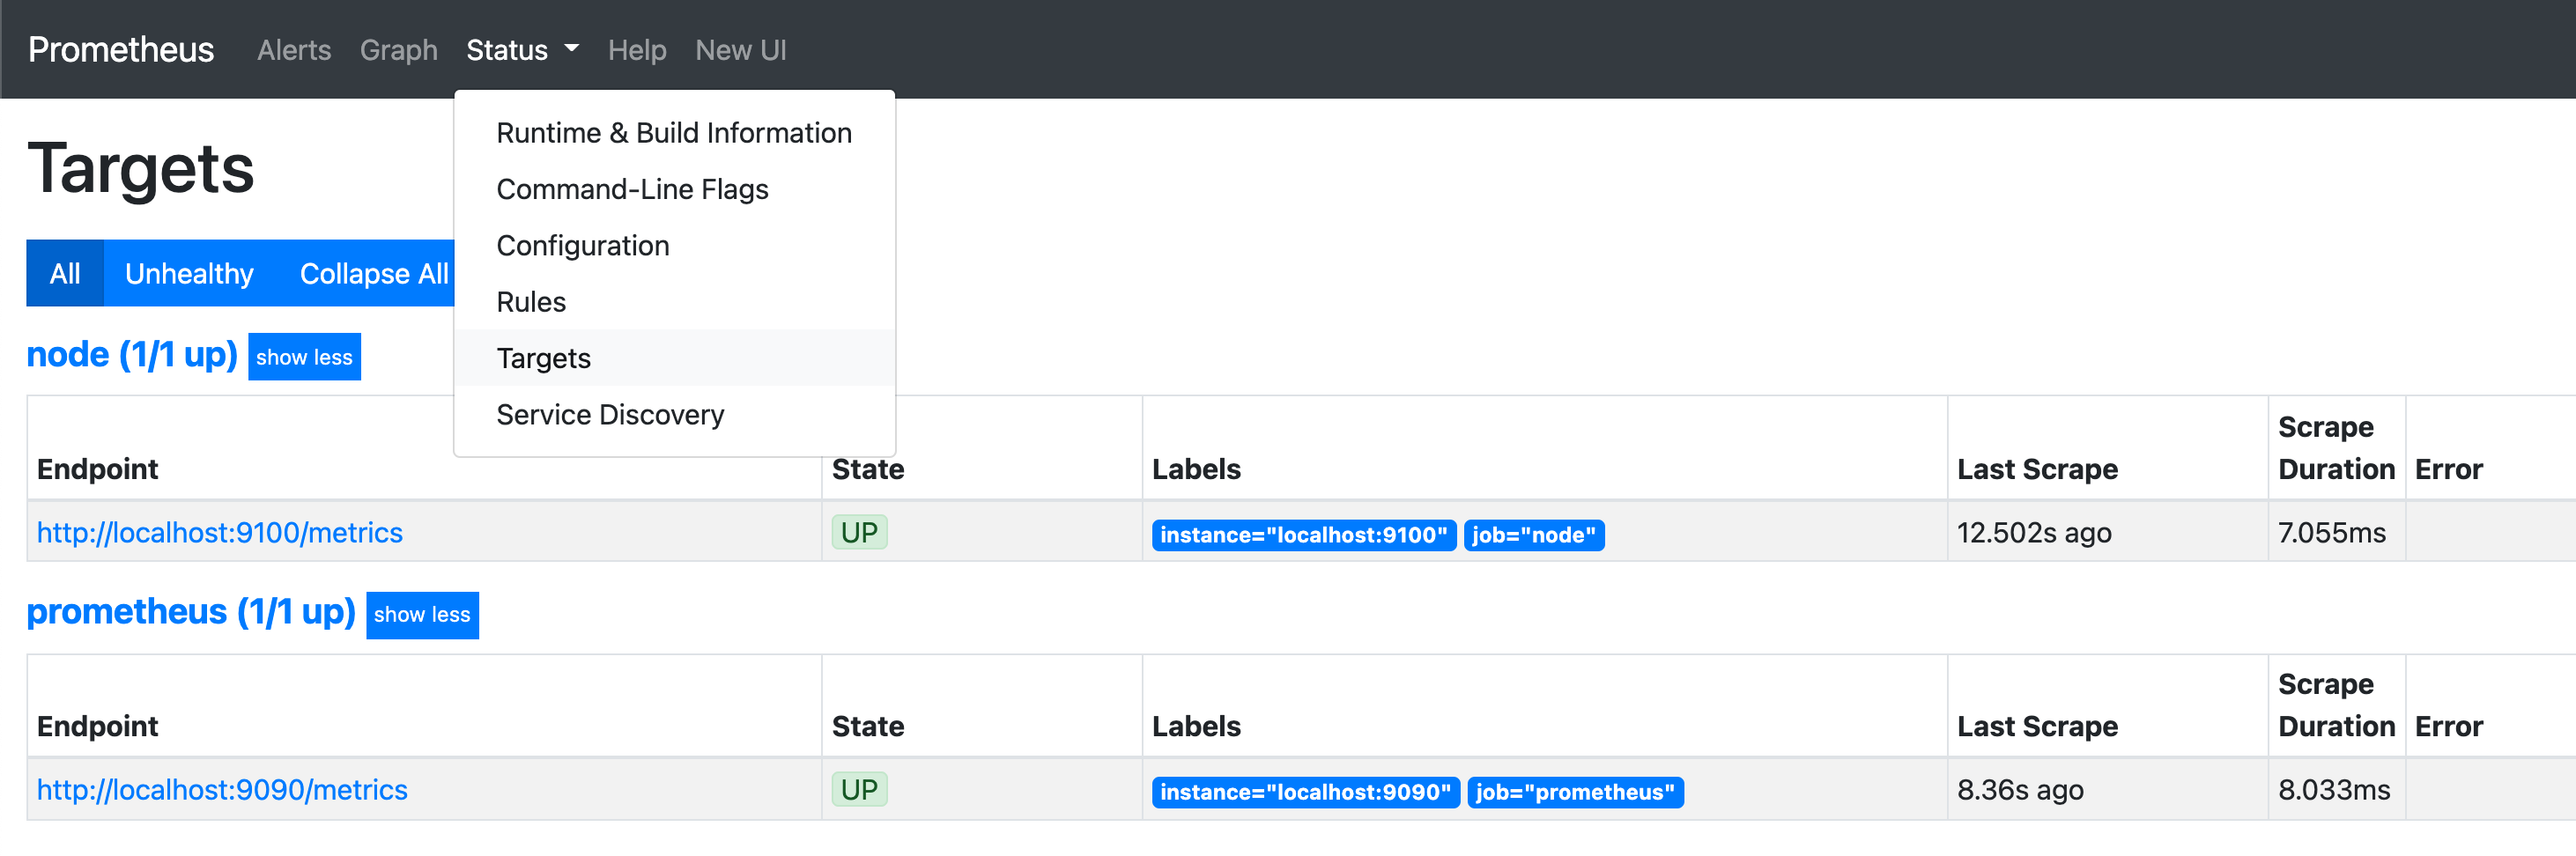
Task: Click Scrape Duration header in prometheus table
Action: [x=2336, y=705]
